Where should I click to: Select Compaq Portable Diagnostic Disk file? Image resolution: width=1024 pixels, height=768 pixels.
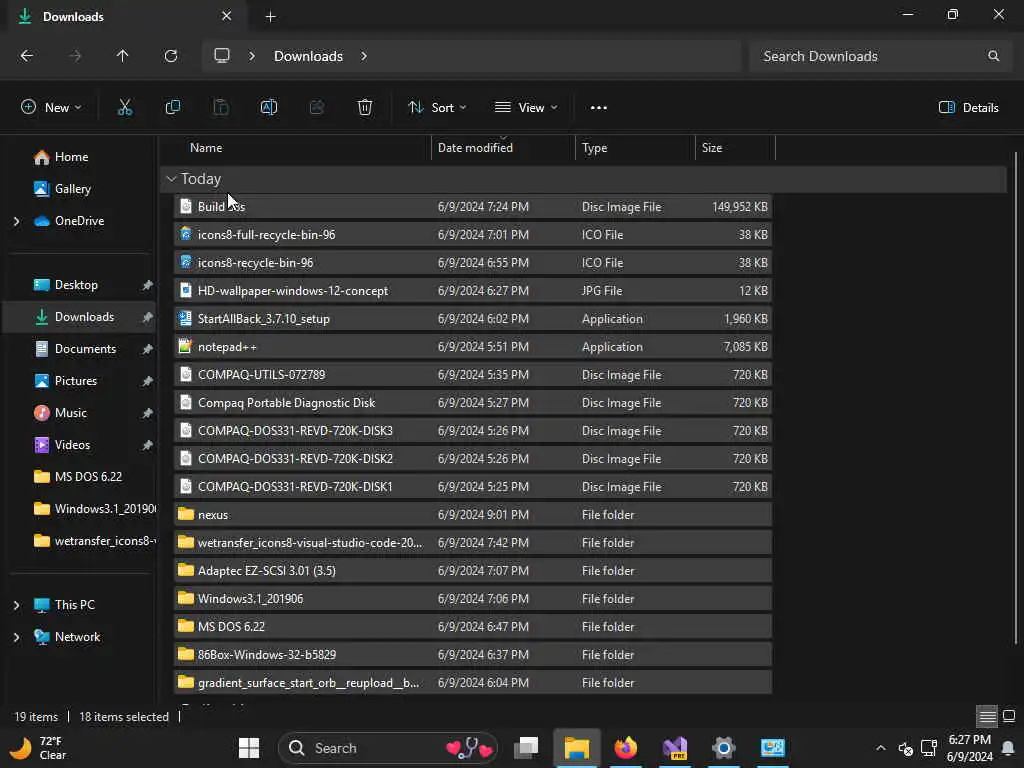pos(473,403)
